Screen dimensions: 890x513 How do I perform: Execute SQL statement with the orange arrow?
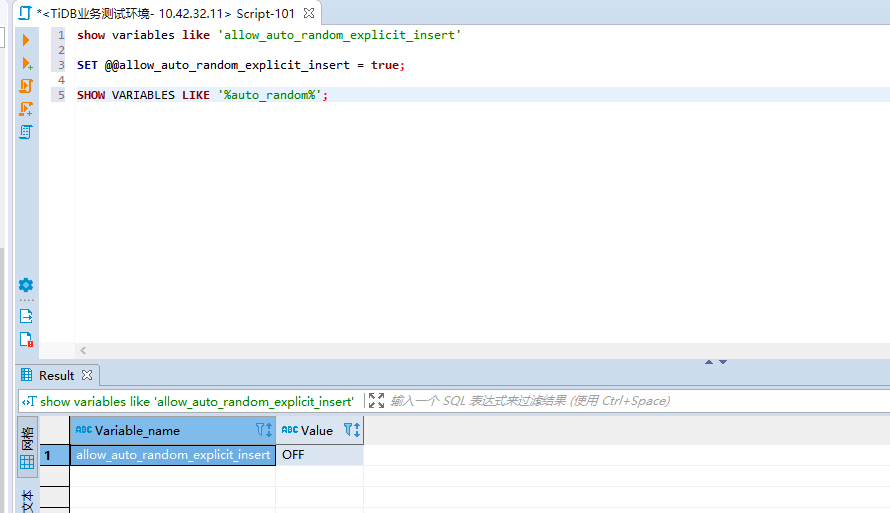(26, 40)
